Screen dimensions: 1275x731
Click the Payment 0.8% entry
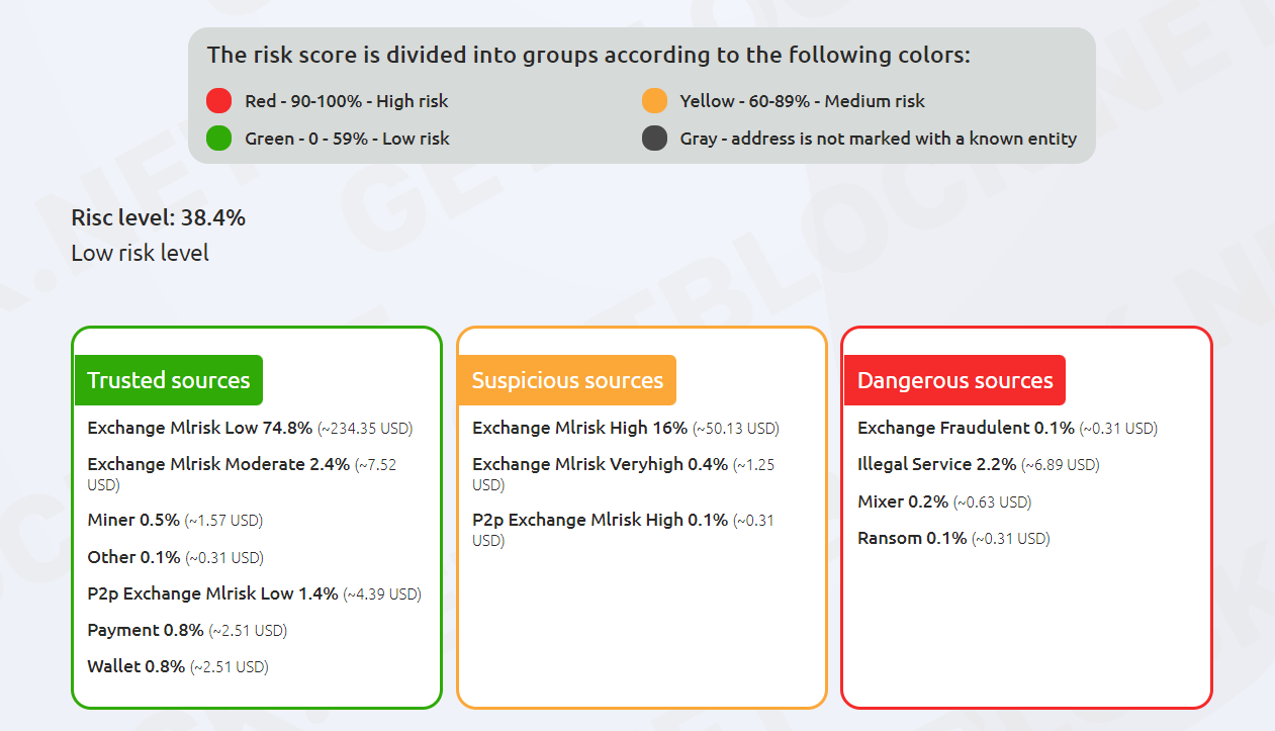(x=187, y=630)
